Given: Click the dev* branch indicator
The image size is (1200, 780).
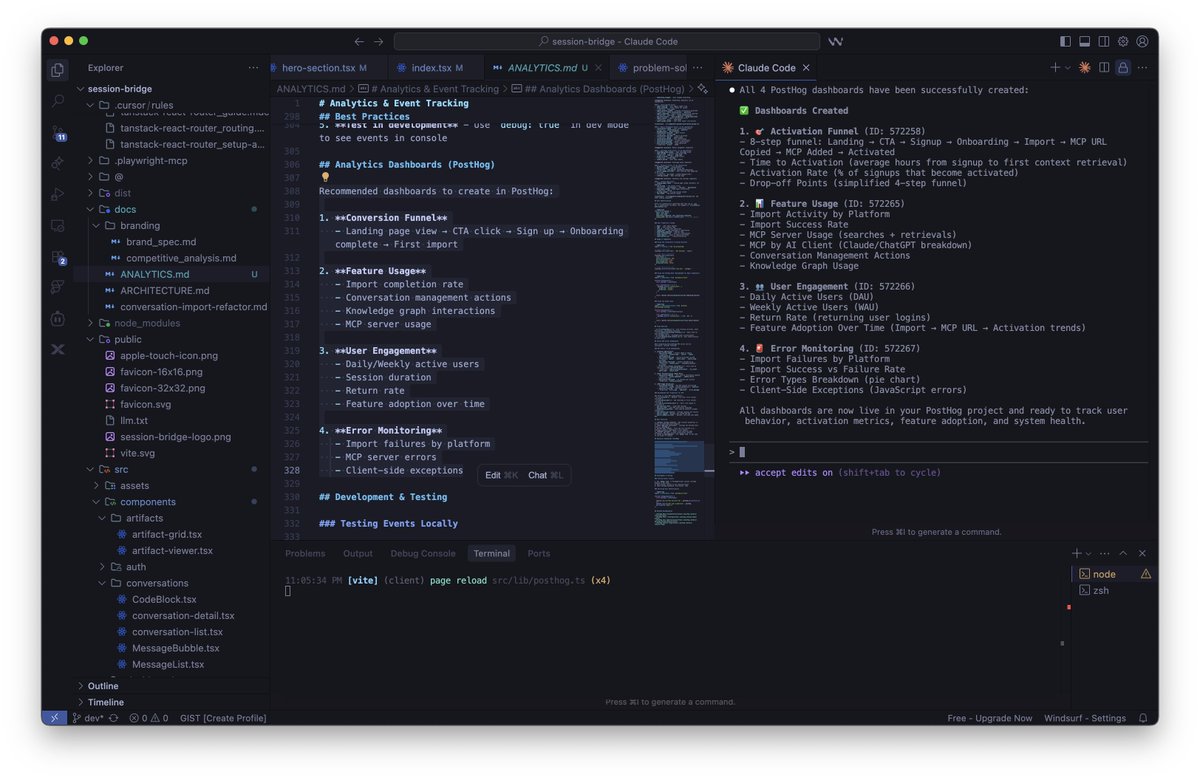Looking at the screenshot, I should [88, 718].
